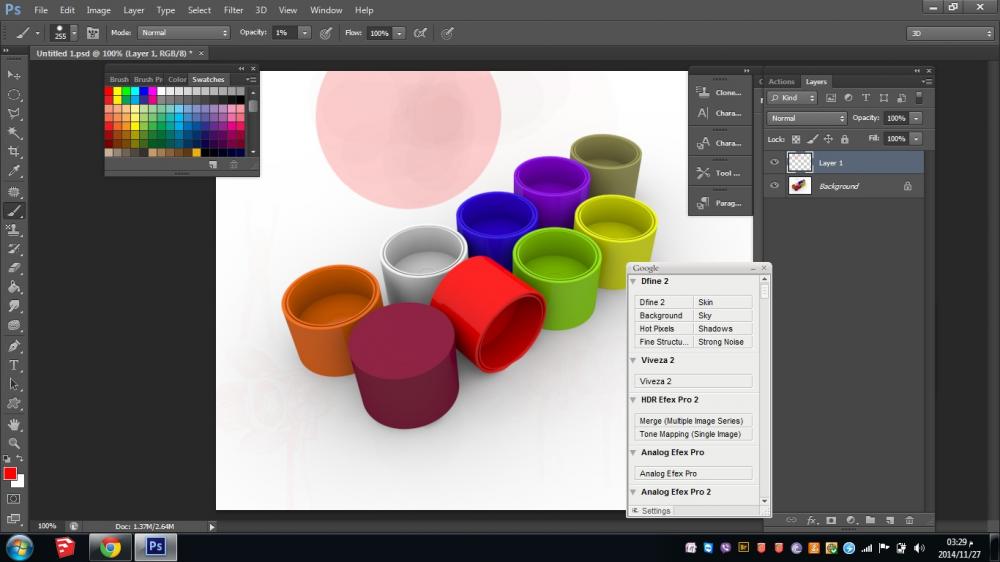Click the Clone Source panel icon
Viewport: 1000px width, 562px height.
click(703, 92)
